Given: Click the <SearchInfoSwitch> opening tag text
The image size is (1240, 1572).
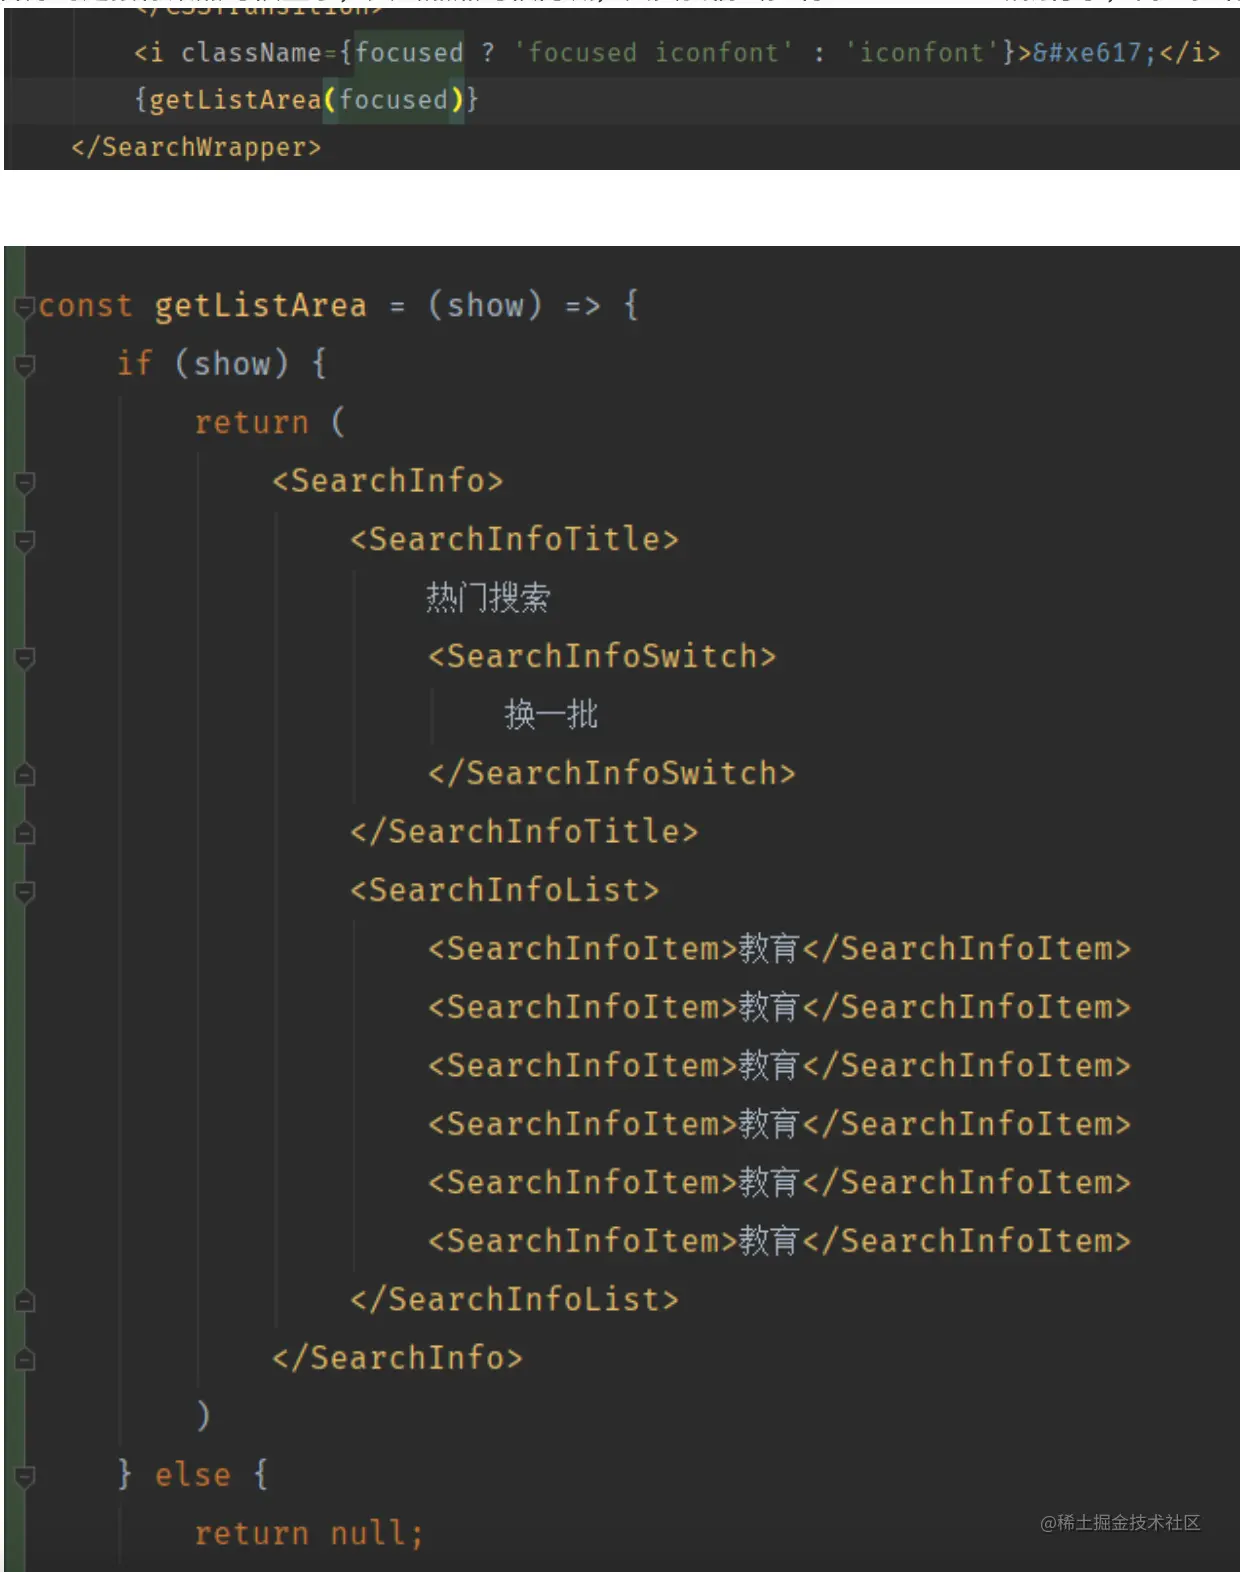Looking at the screenshot, I should tap(602, 656).
